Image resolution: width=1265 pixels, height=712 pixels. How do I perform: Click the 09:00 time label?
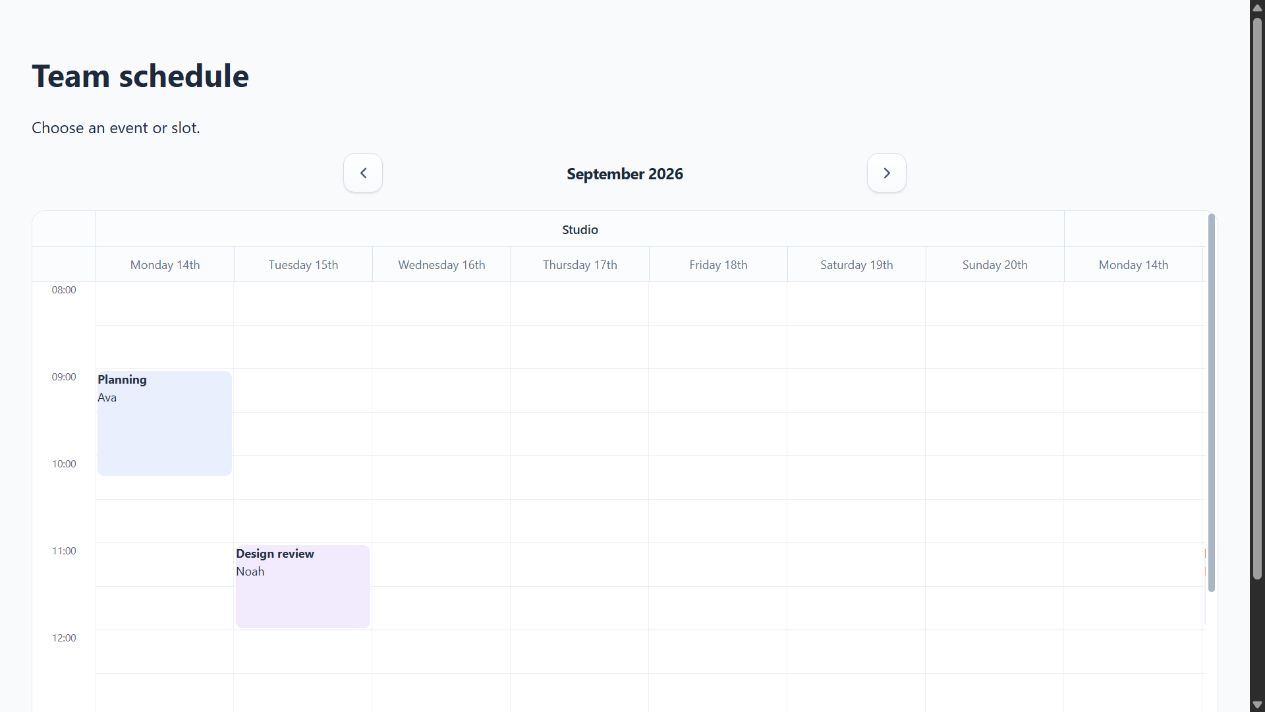(64, 377)
